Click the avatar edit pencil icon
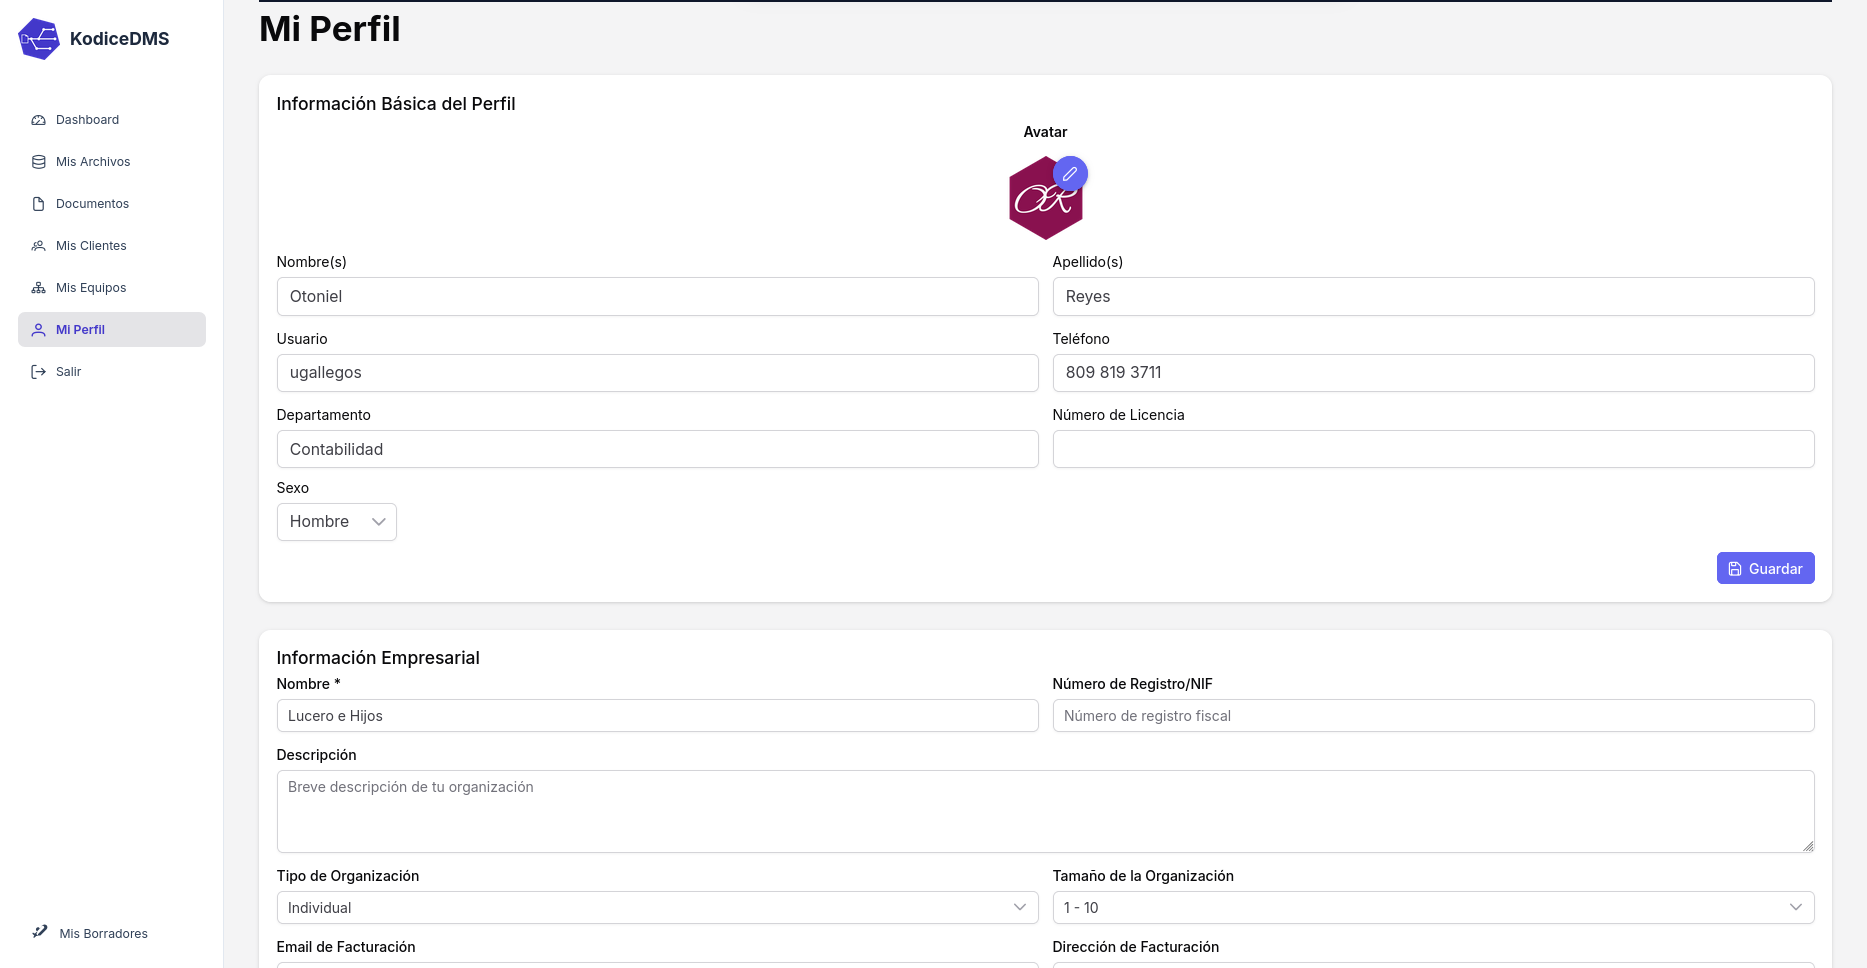This screenshot has width=1867, height=968. click(1070, 174)
